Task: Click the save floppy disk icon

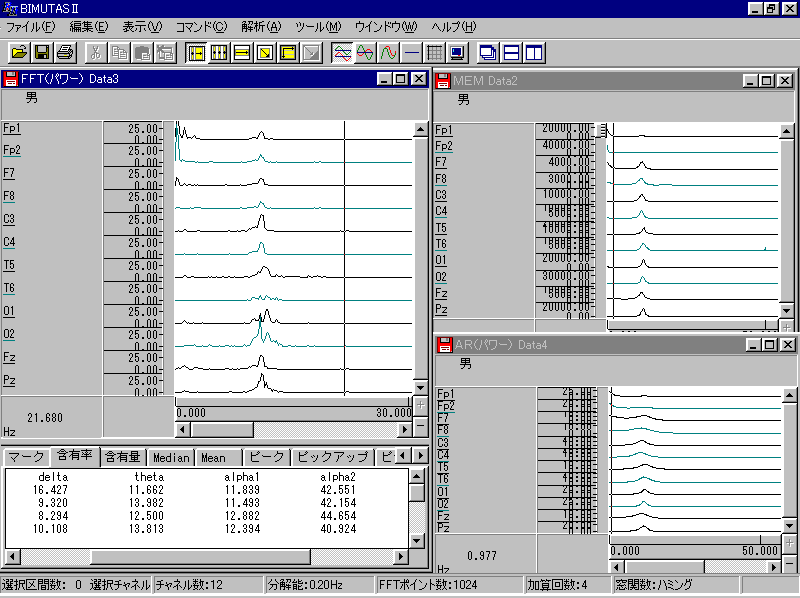Action: [x=42, y=52]
